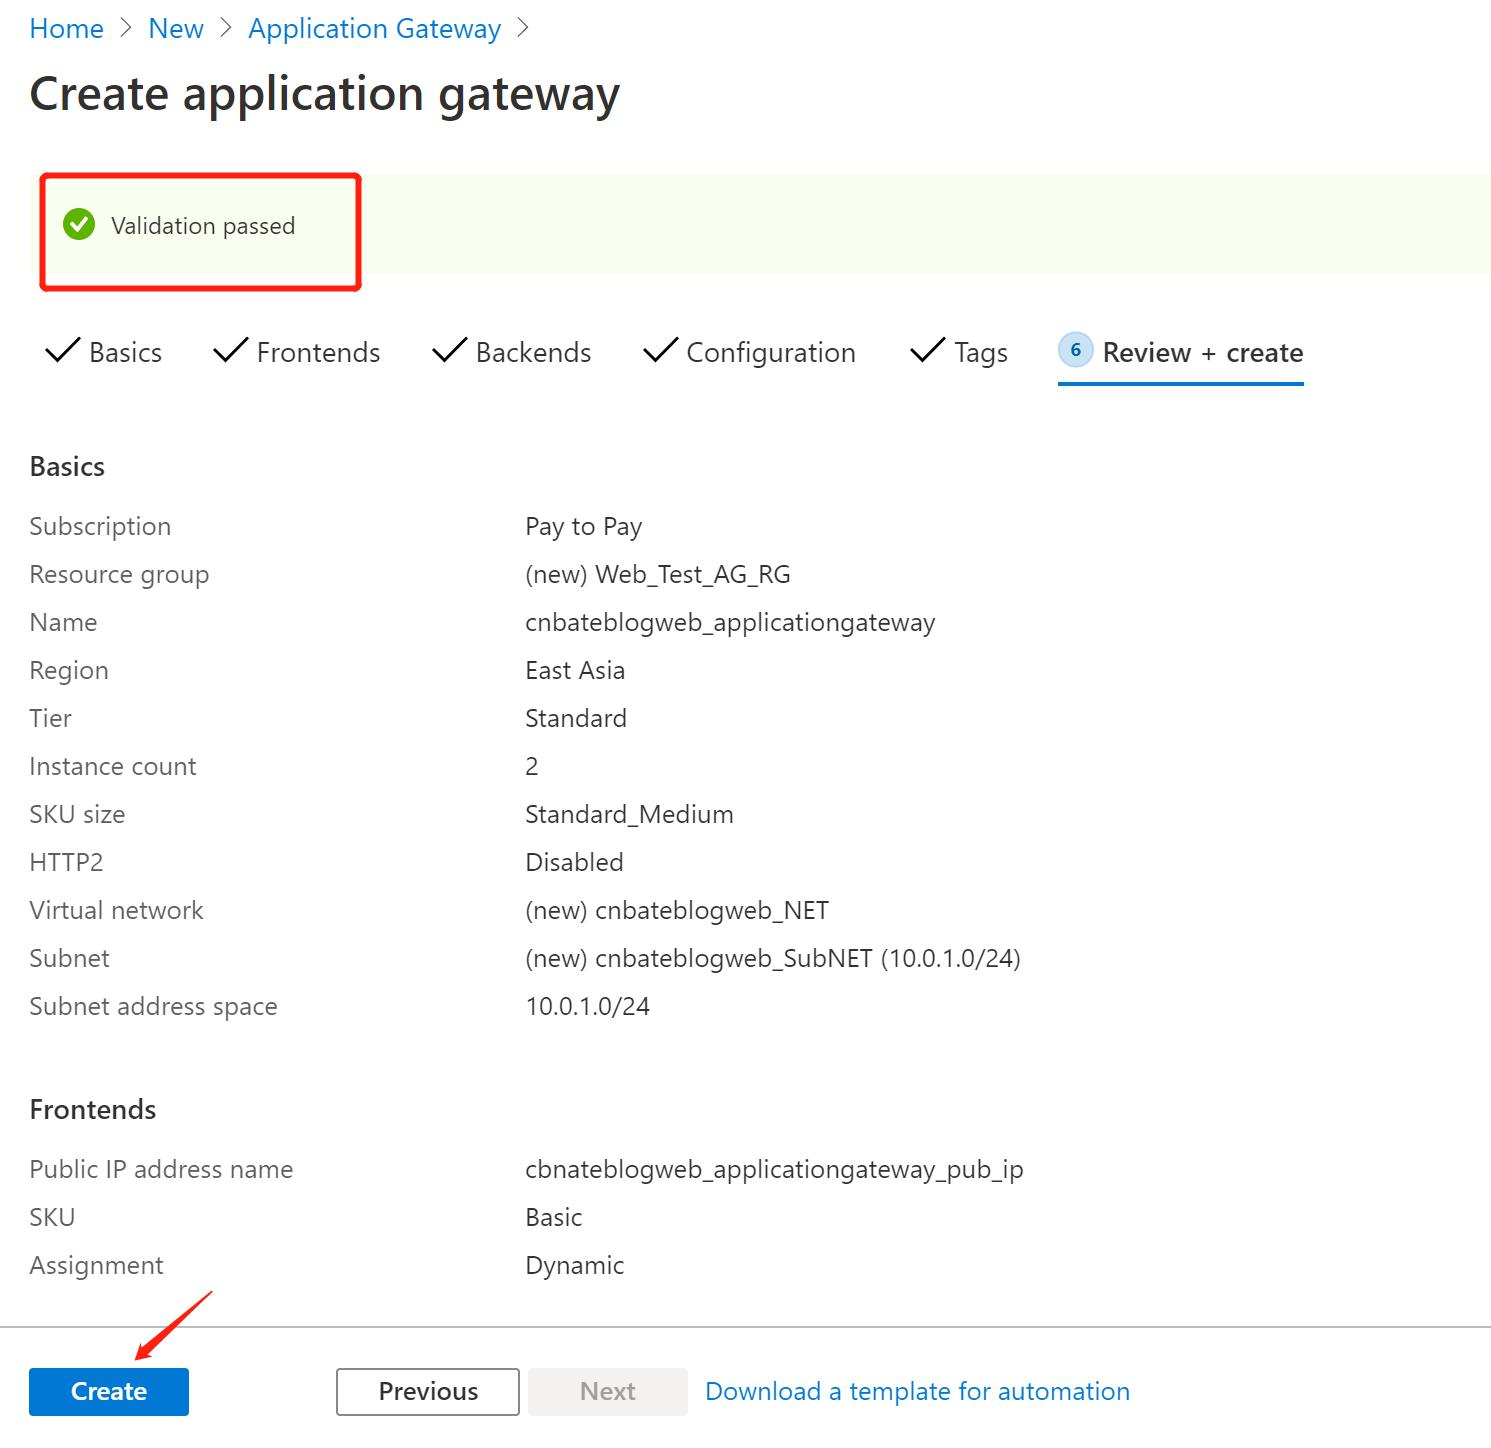
Task: Open the New breadcrumb link
Action: pyautogui.click(x=175, y=28)
